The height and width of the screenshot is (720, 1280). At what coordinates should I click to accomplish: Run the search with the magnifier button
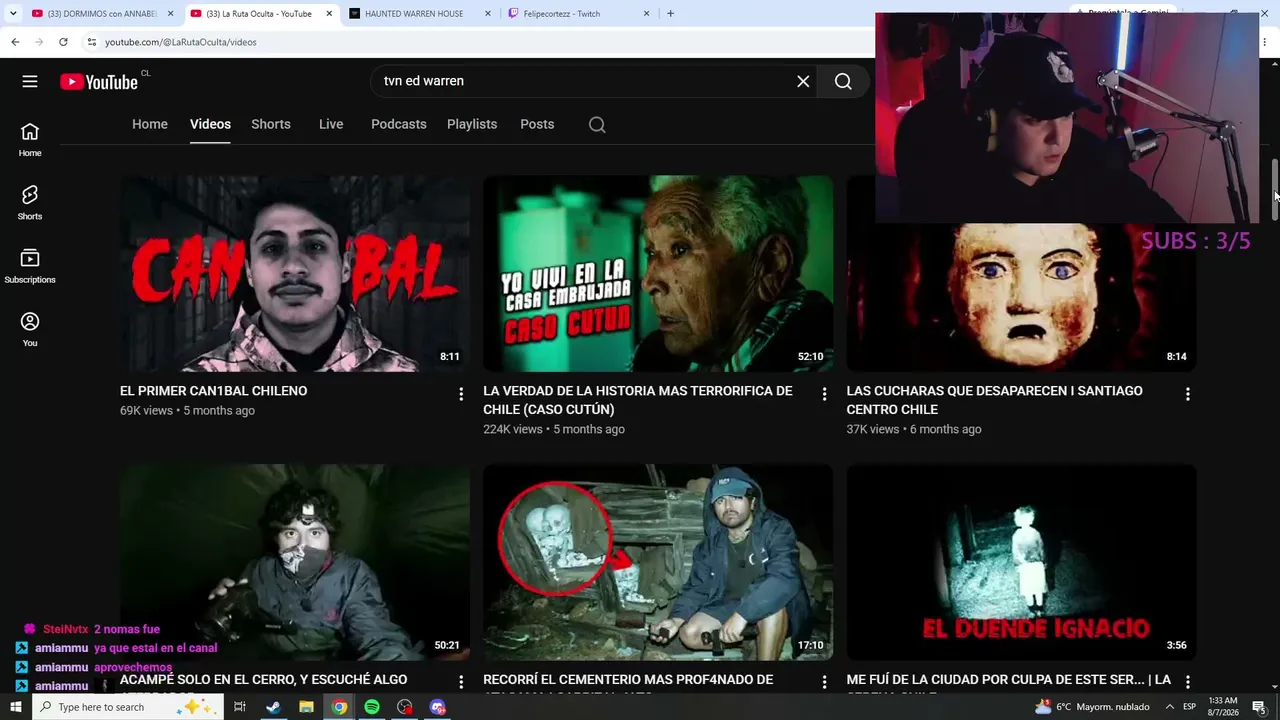(843, 81)
